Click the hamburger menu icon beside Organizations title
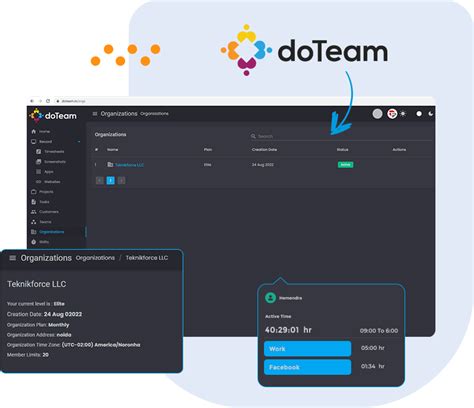Image resolution: width=474 pixels, height=408 pixels. pyautogui.click(x=95, y=114)
